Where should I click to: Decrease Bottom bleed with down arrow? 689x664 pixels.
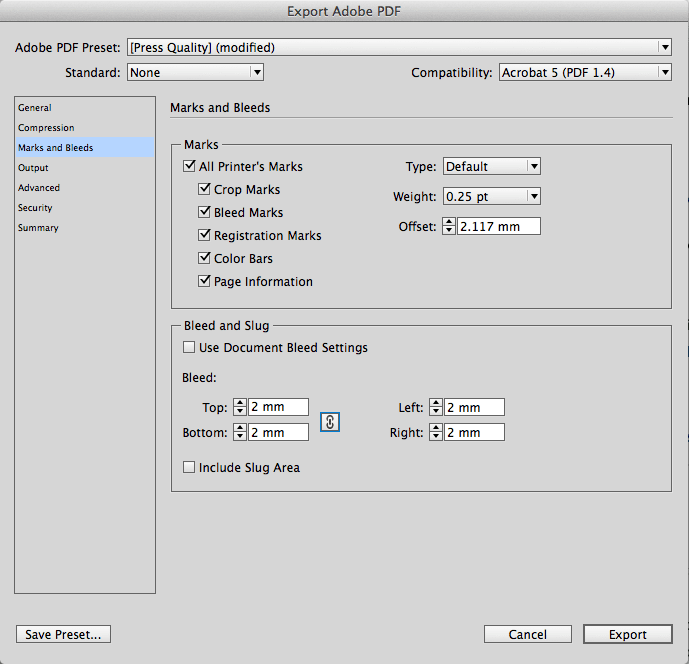(239, 436)
